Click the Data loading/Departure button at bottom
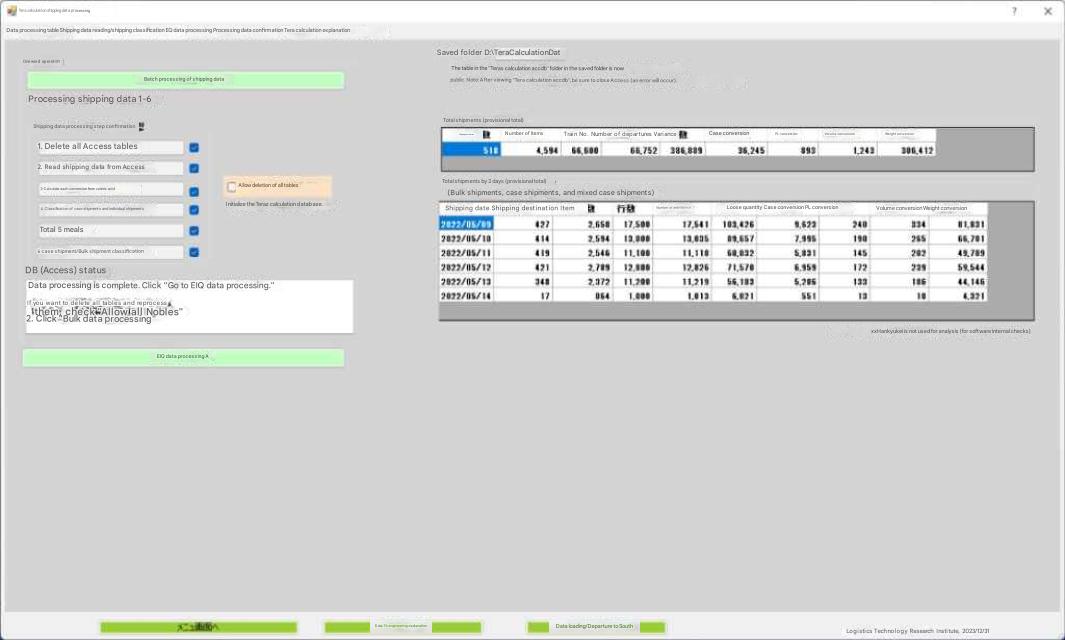This screenshot has height=640, width=1065. (x=595, y=627)
